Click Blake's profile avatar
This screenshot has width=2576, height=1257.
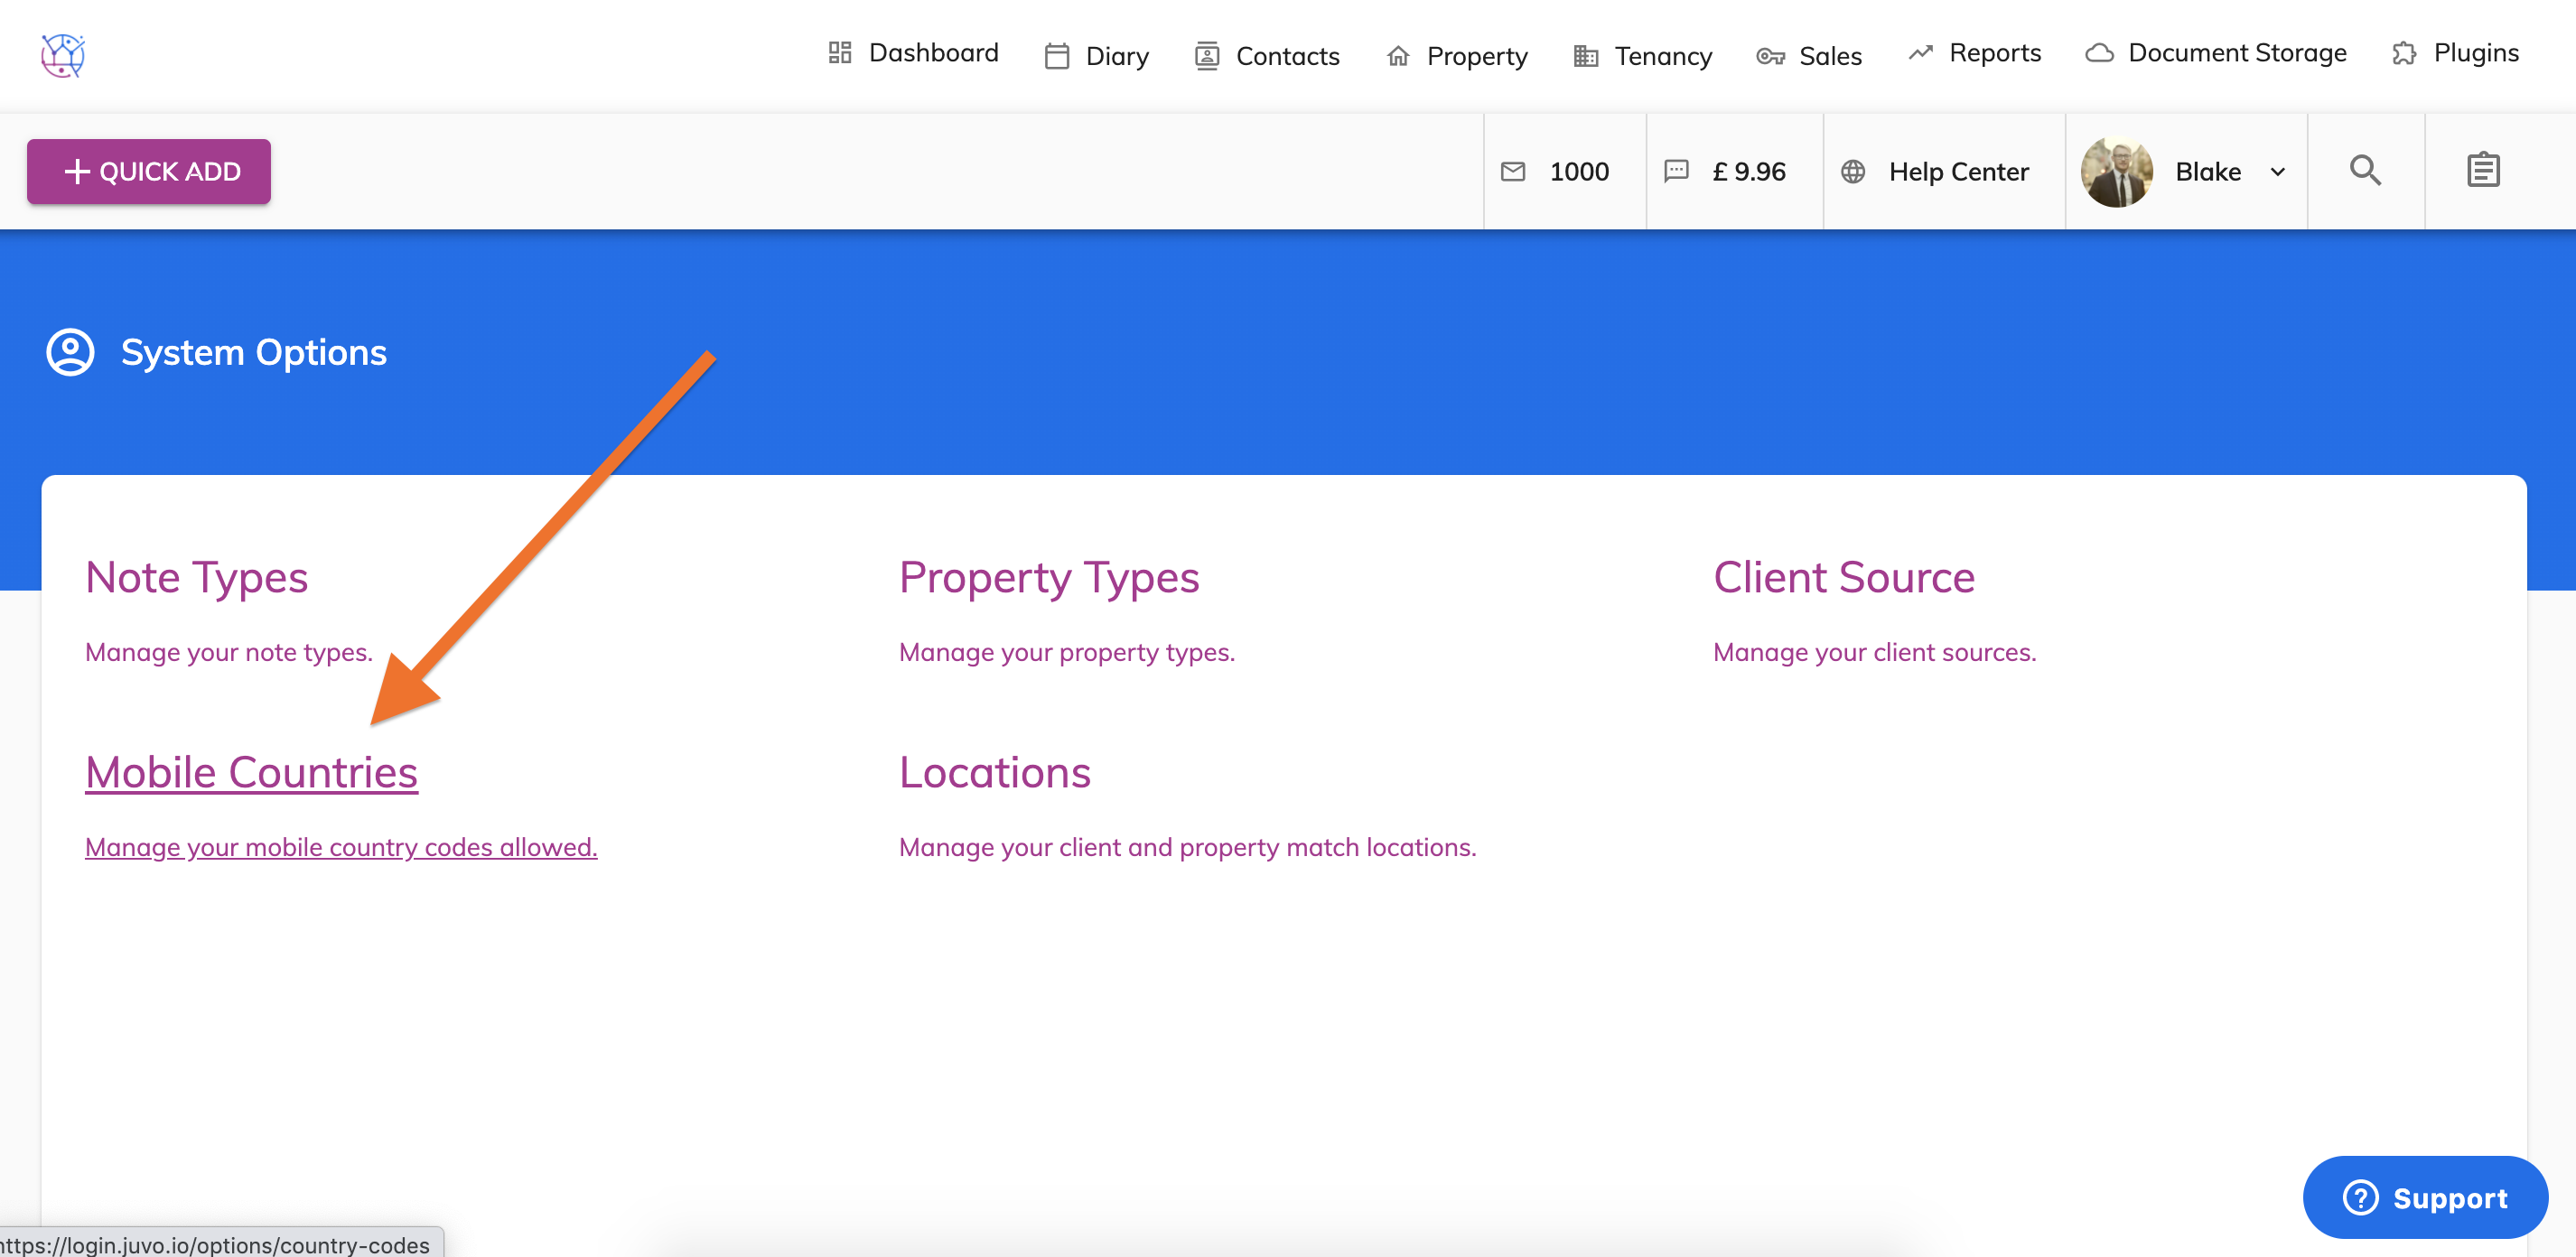click(x=2116, y=172)
